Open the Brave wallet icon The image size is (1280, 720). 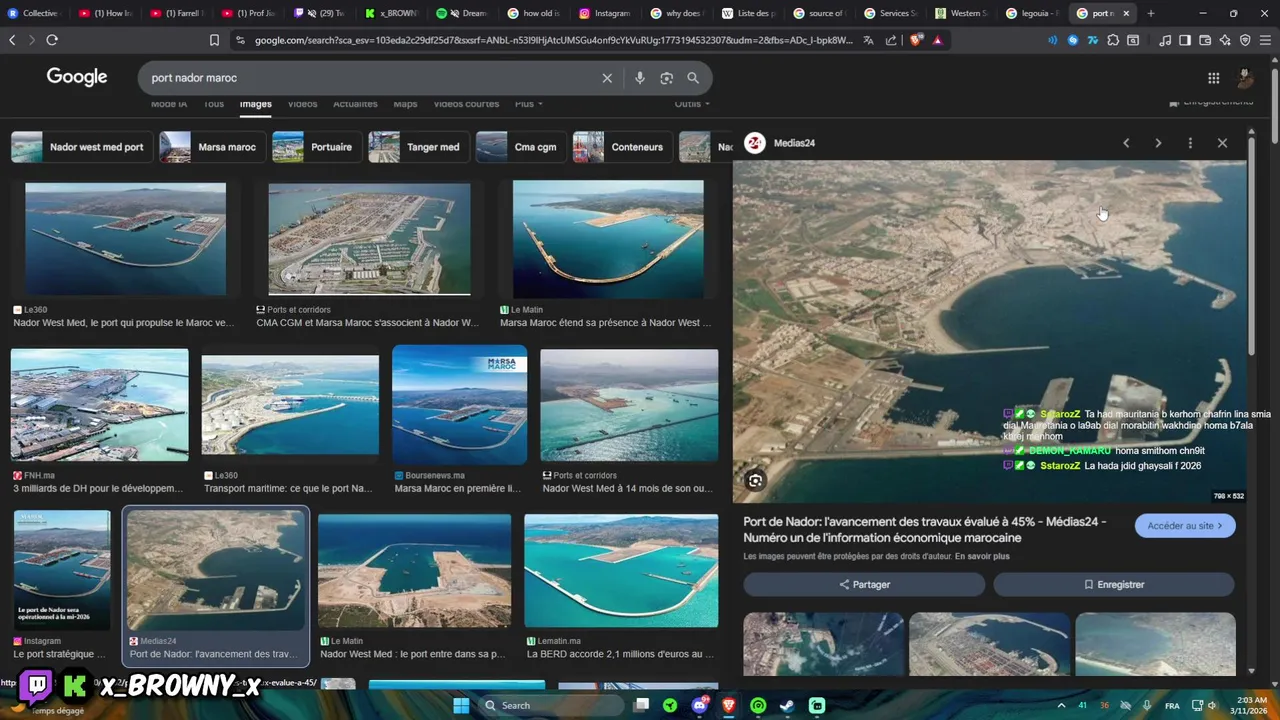tap(1205, 40)
